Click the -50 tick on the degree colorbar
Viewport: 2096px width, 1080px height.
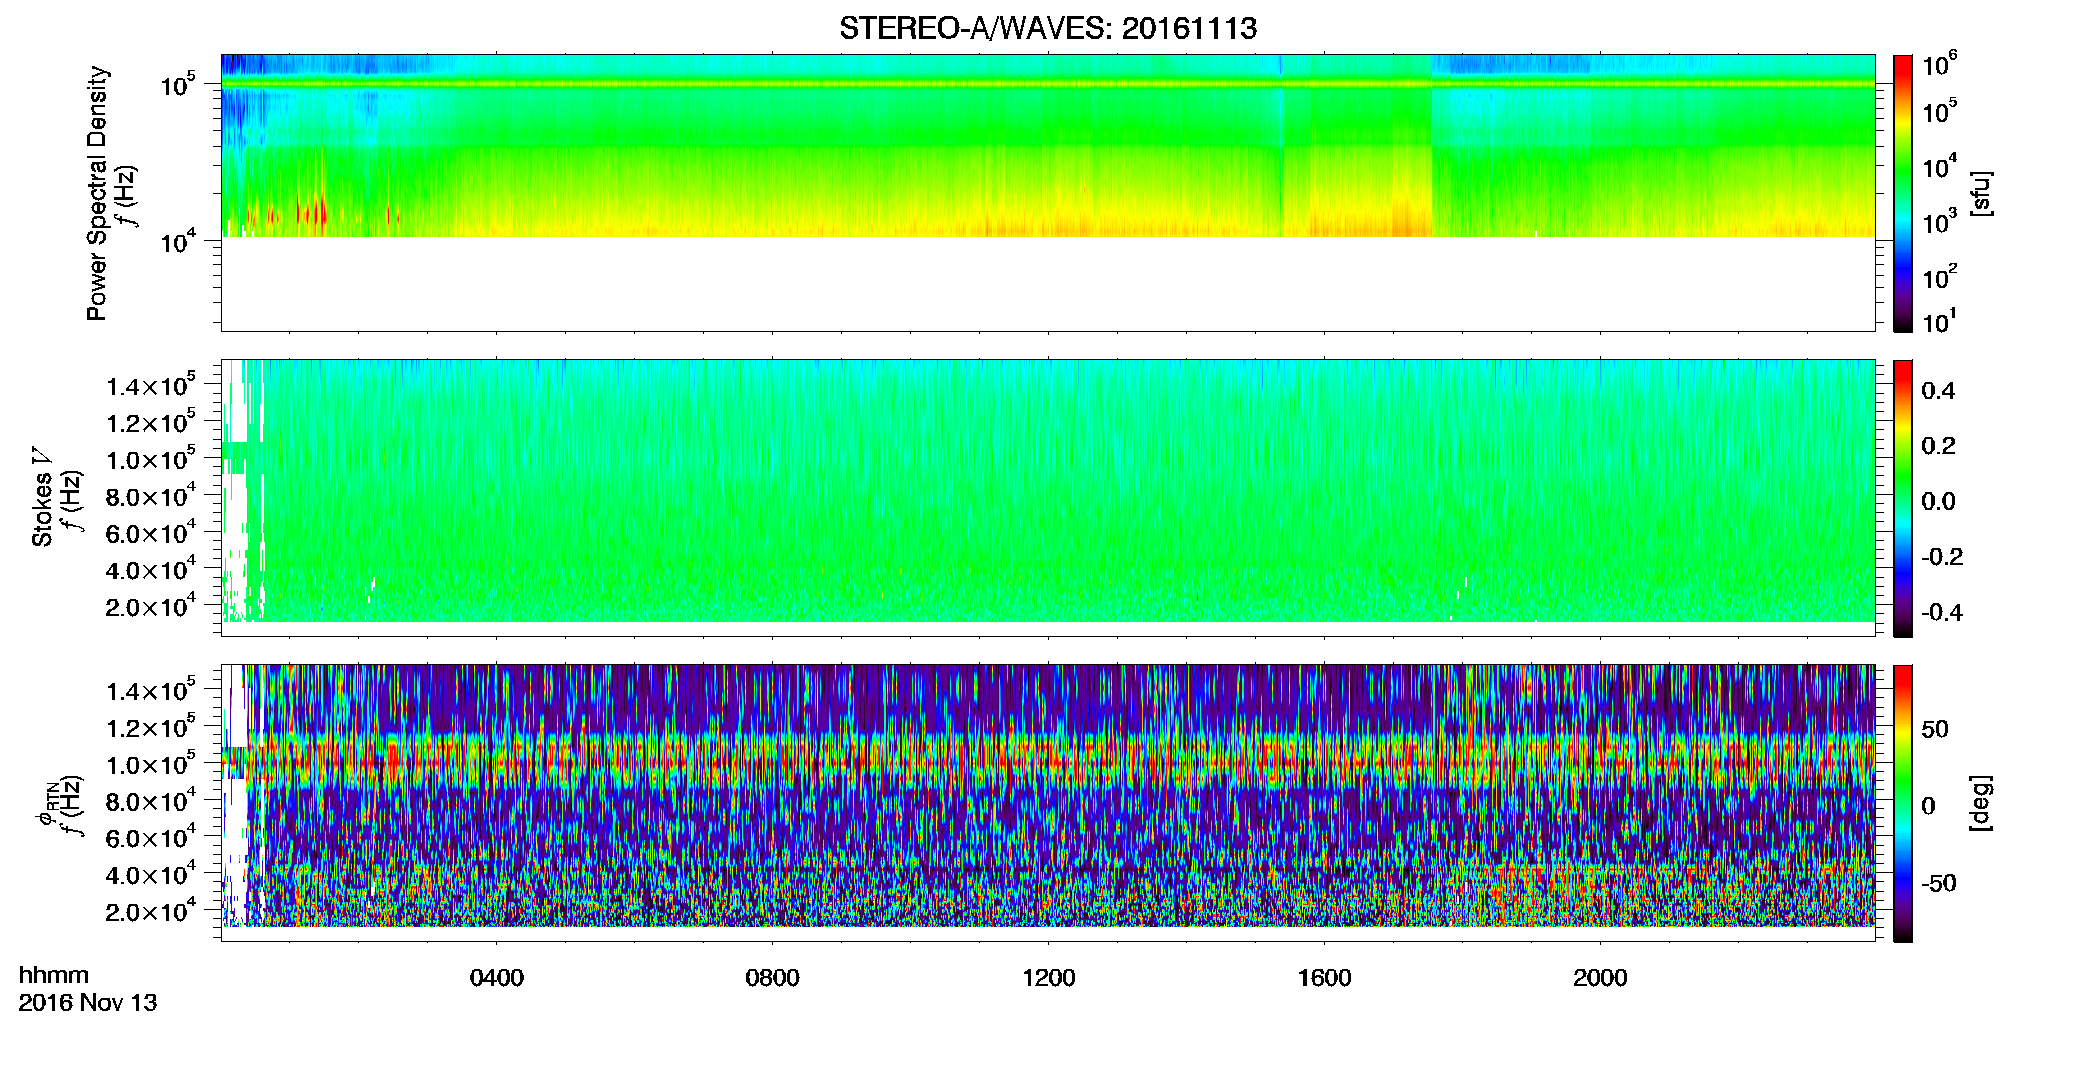click(x=1939, y=883)
